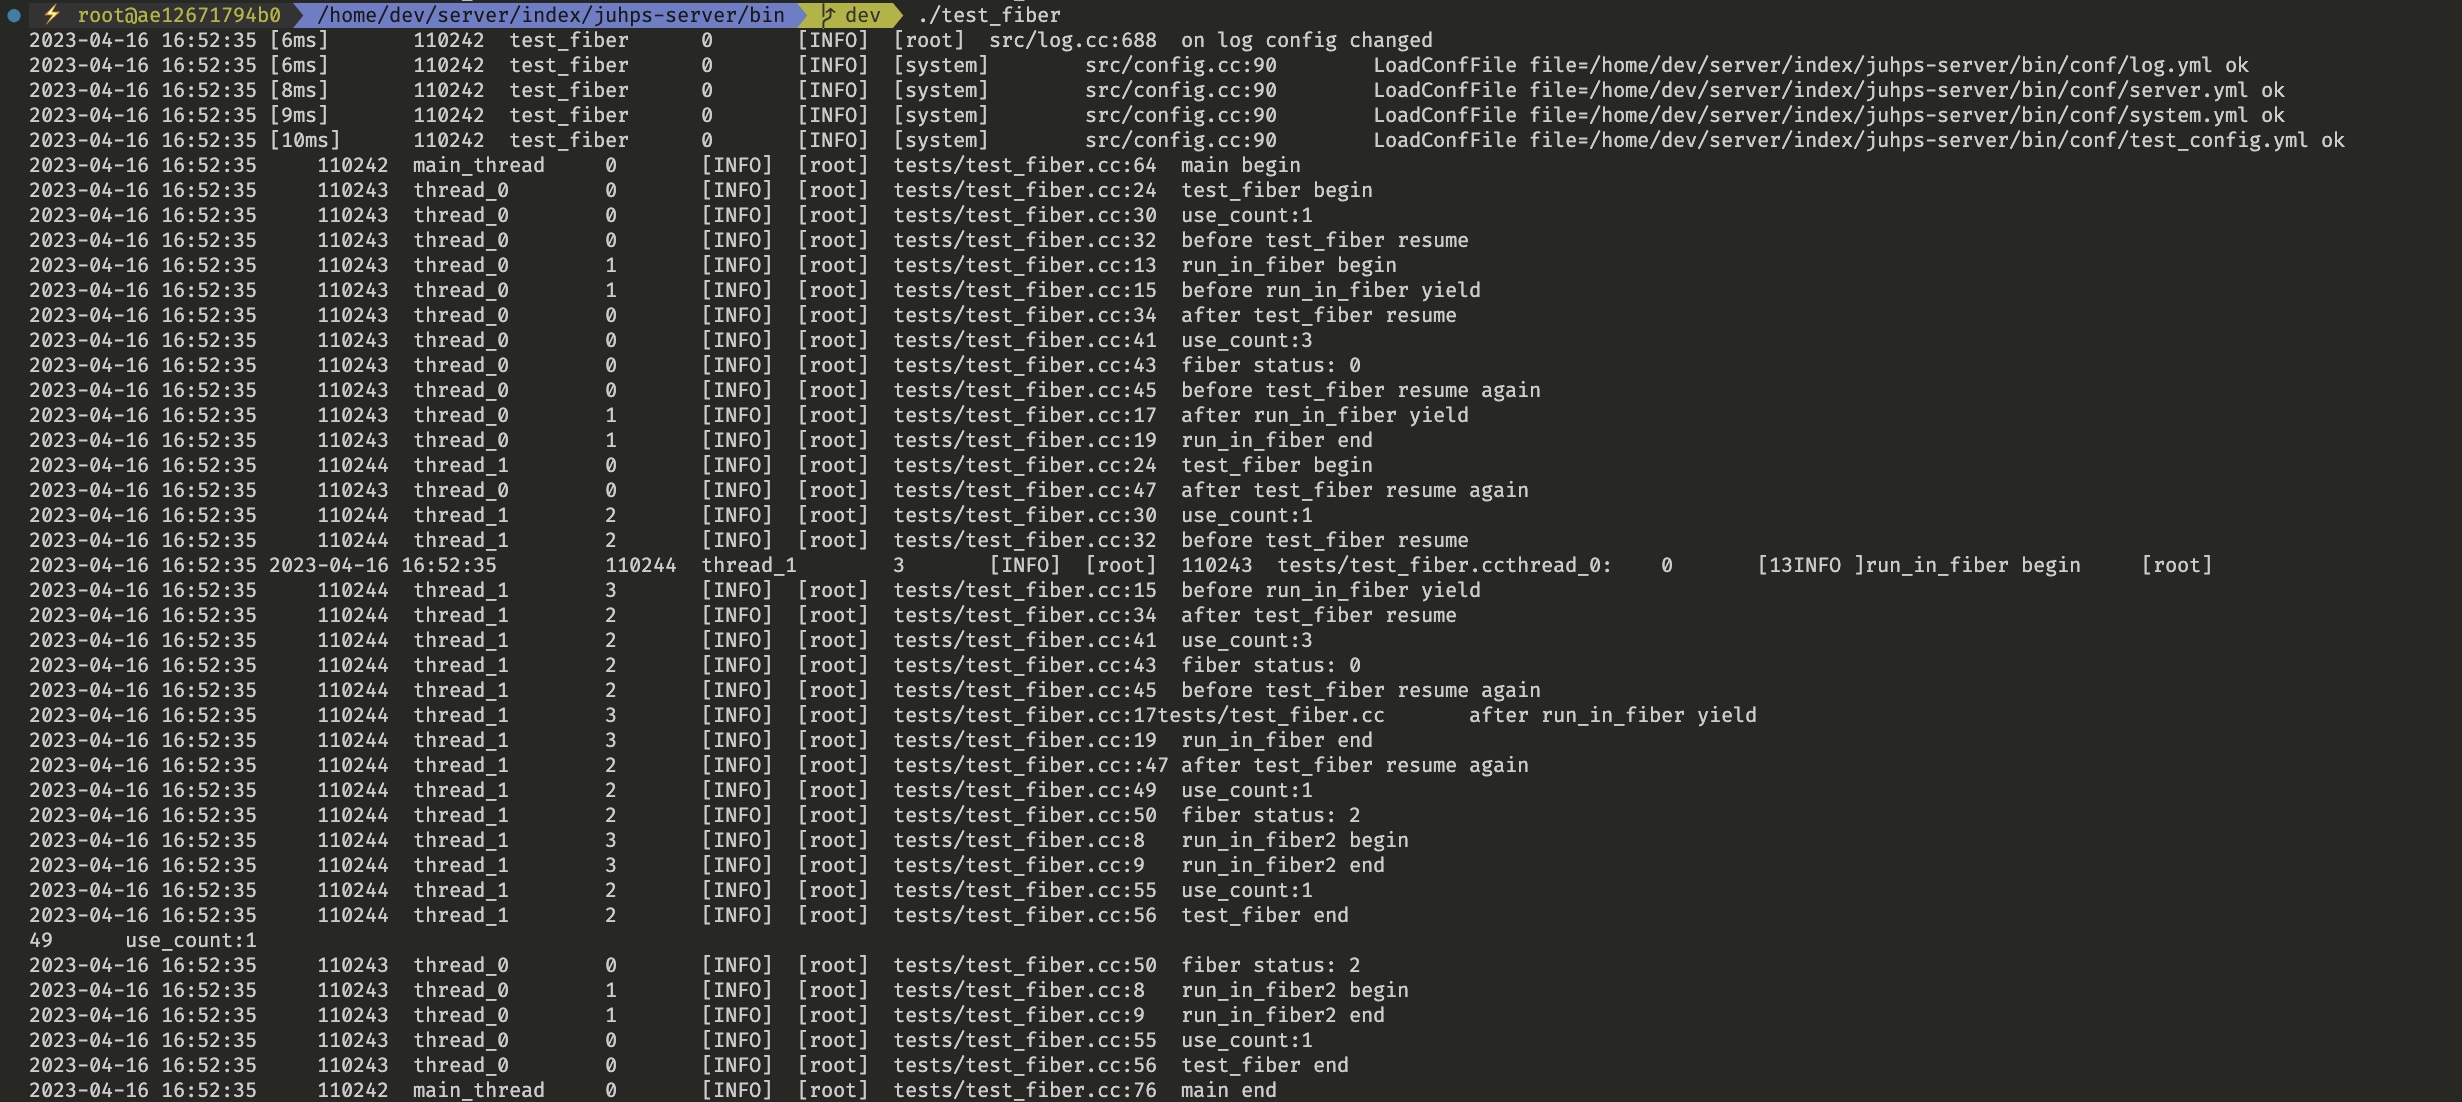The height and width of the screenshot is (1102, 2462).
Task: Click 'tests/test_fiber.cc::47' with double colon
Action: pos(1031,765)
